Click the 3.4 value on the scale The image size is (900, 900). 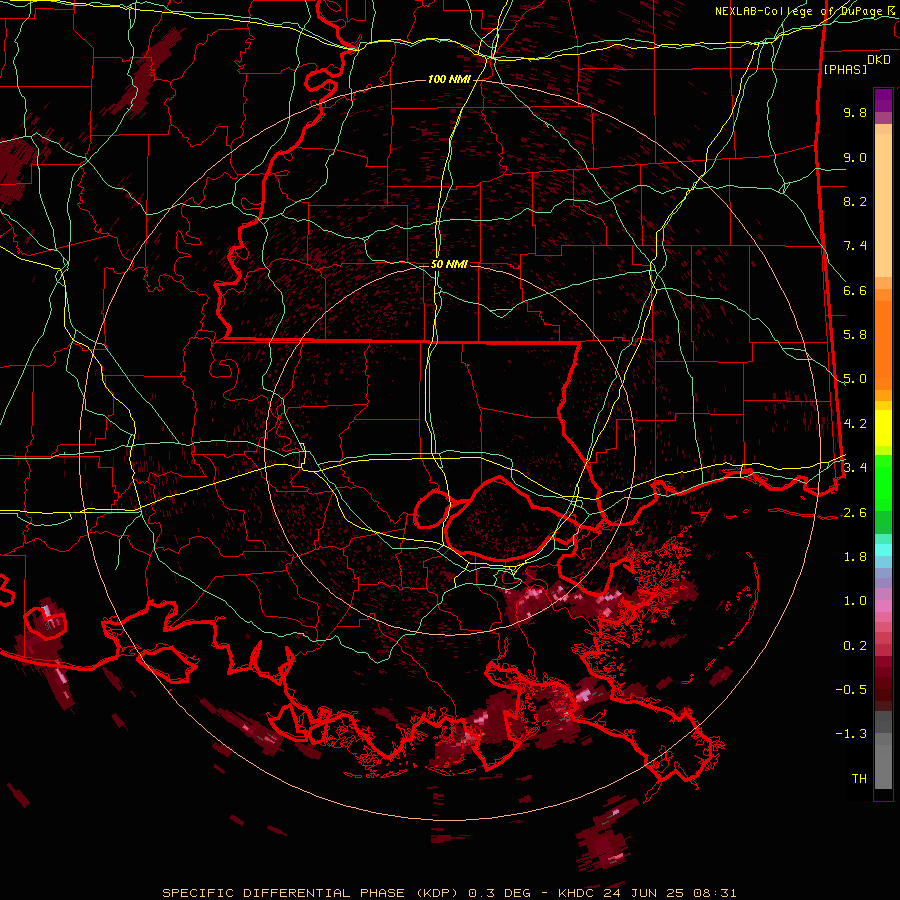tap(855, 467)
